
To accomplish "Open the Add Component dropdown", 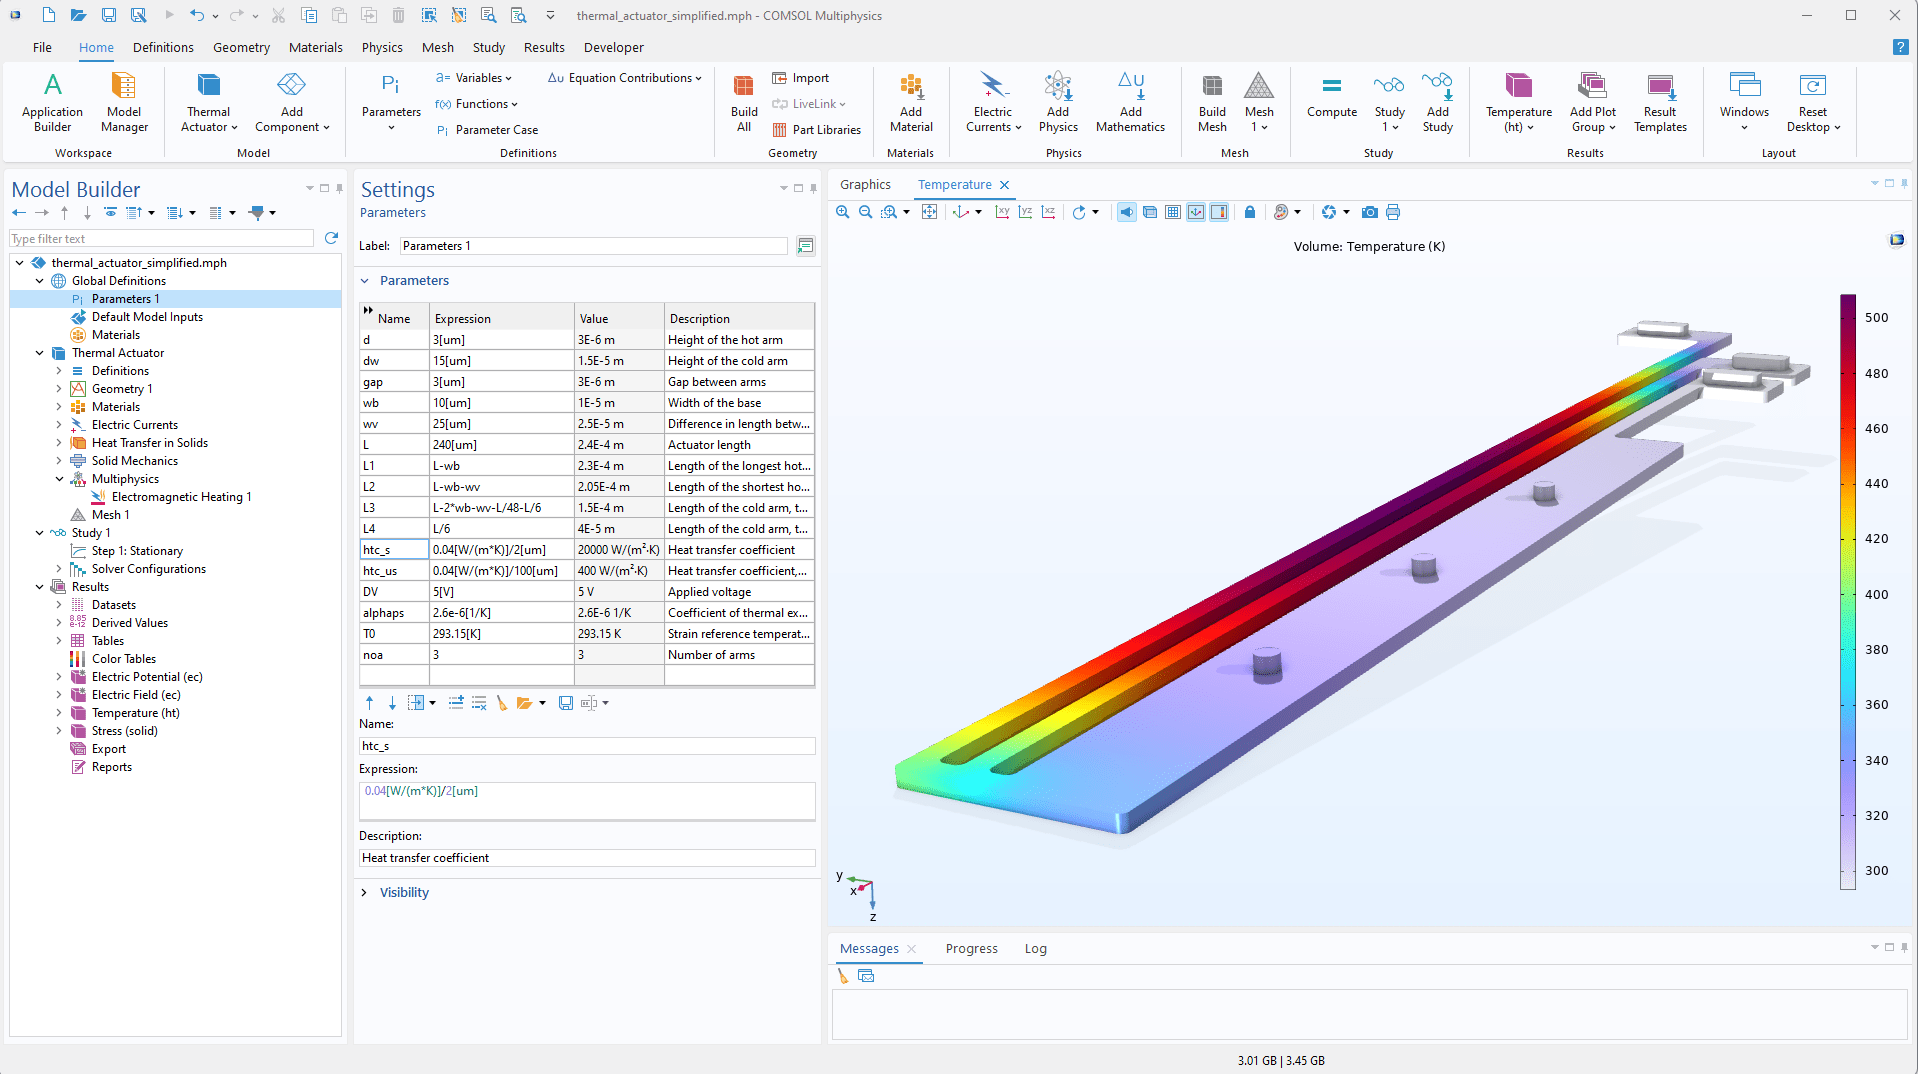I will pyautogui.click(x=291, y=102).
